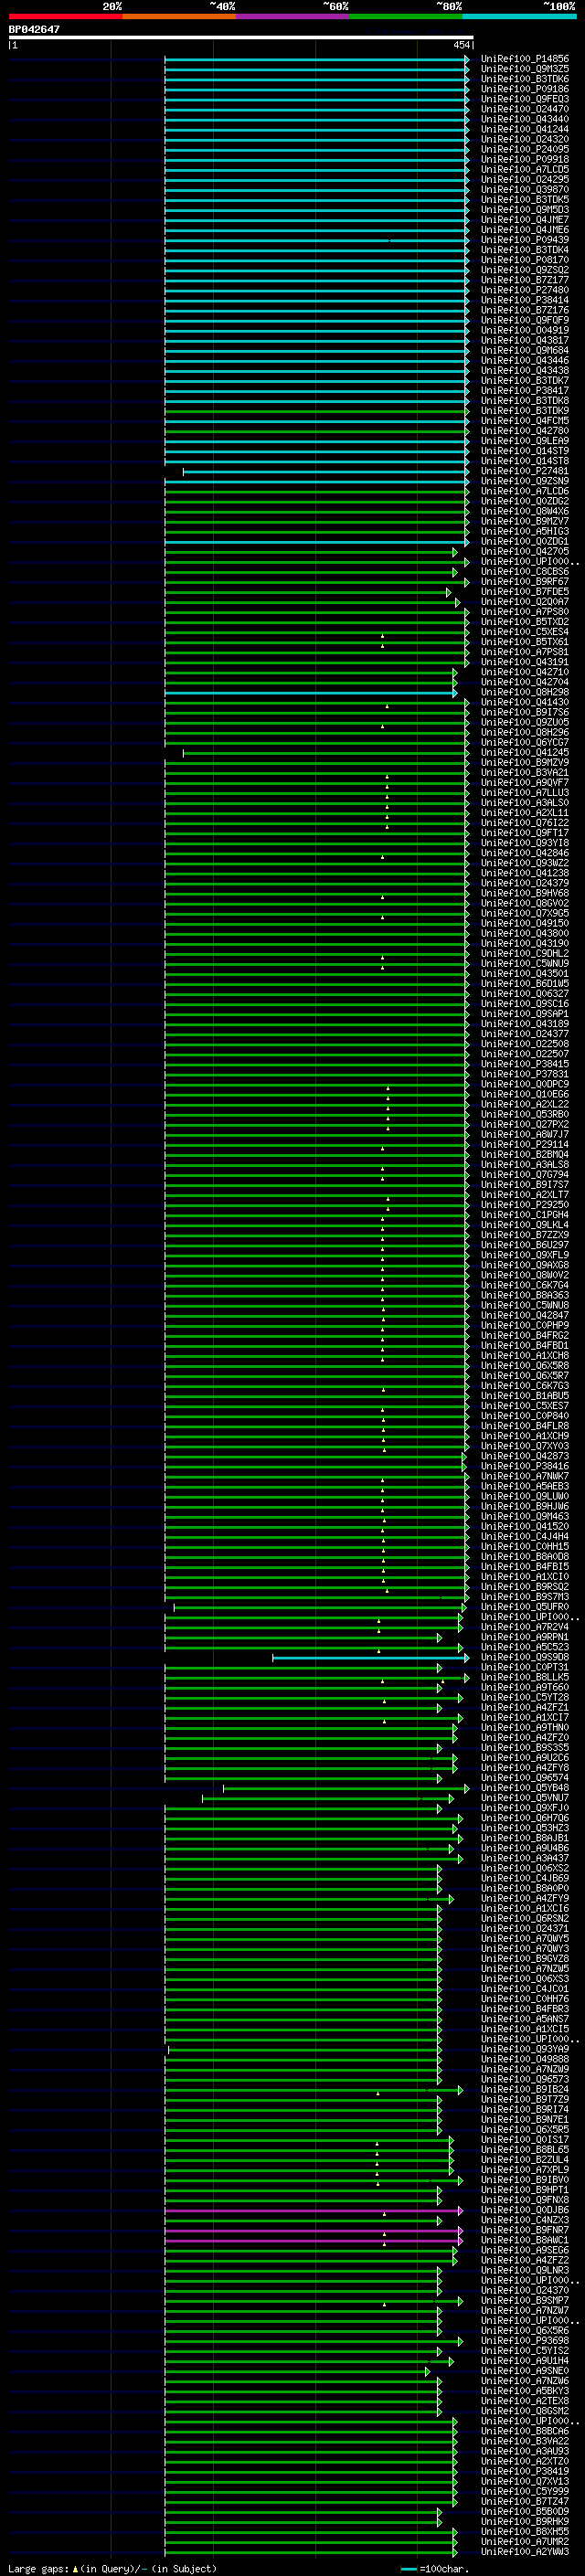Viewport: 585px width, 2576px height.
Task: Click the cyan ~100% identity legend bar
Action: 519,16
